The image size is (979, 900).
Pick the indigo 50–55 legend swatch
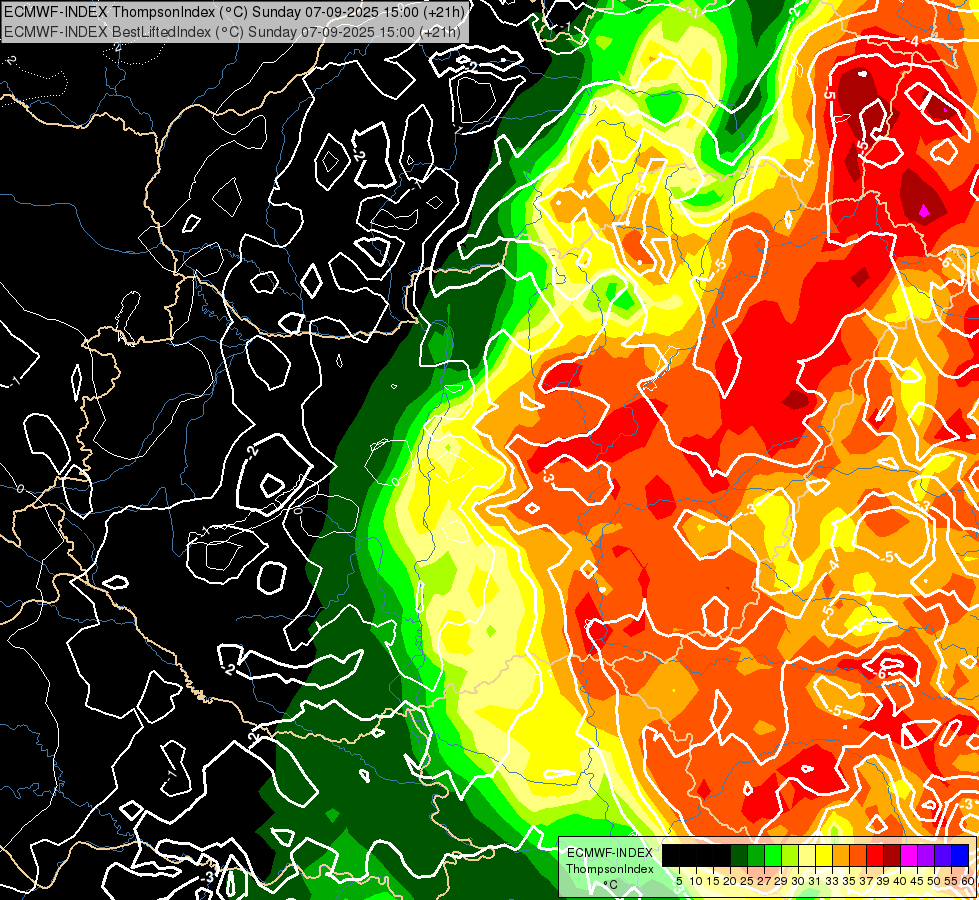[x=943, y=855]
